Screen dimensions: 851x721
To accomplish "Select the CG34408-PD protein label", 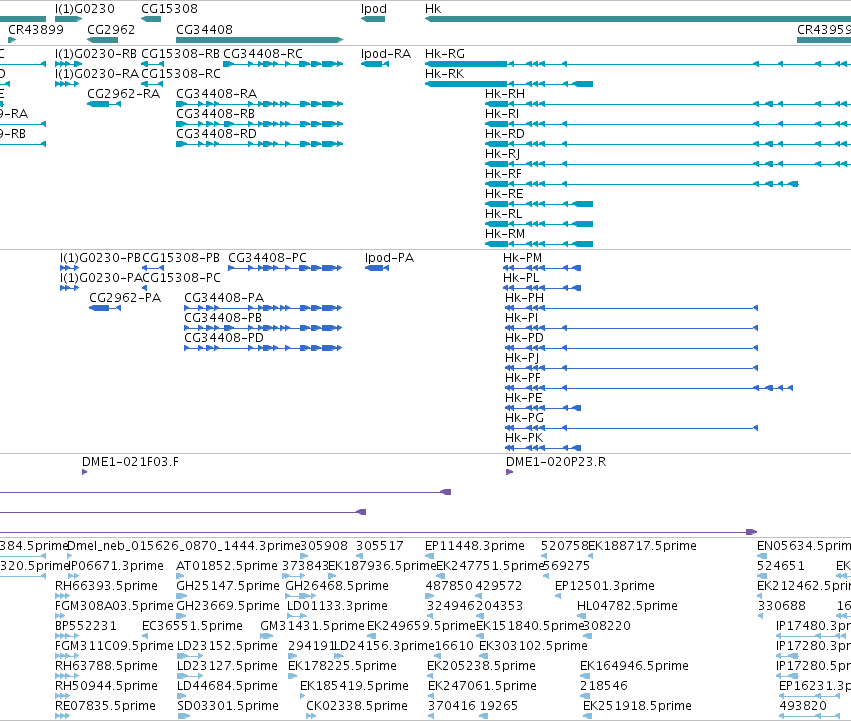I will pos(224,338).
